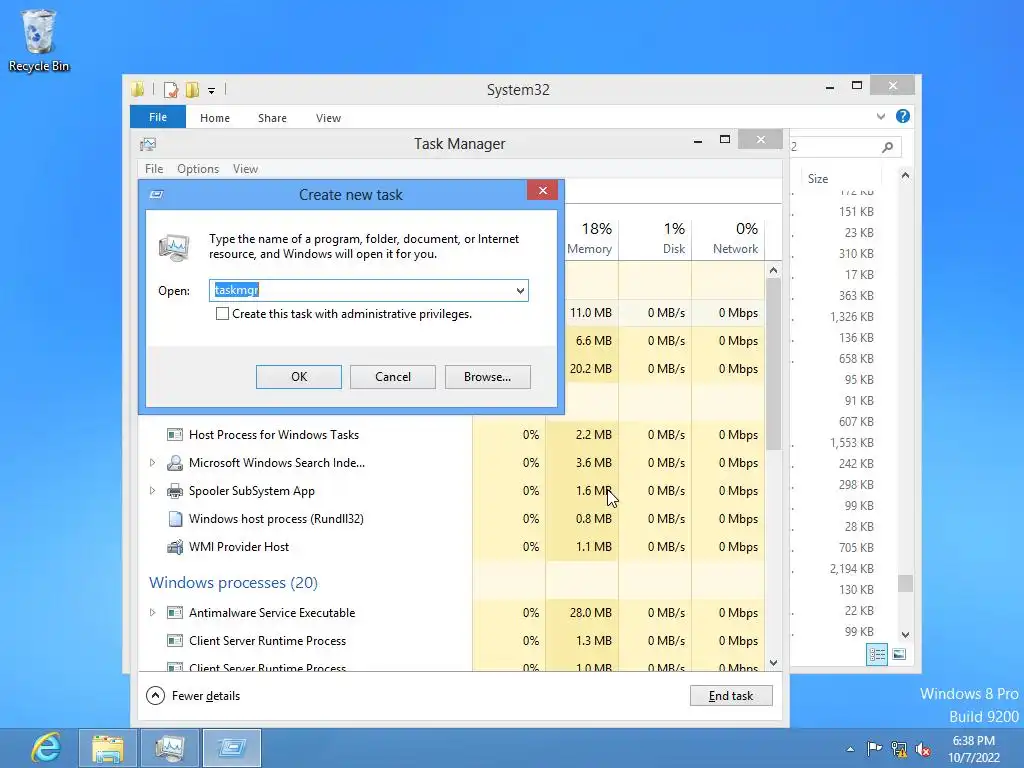This screenshot has height=768, width=1024.
Task: Click the Explorer file list scrollbar thumb
Action: click(x=905, y=583)
